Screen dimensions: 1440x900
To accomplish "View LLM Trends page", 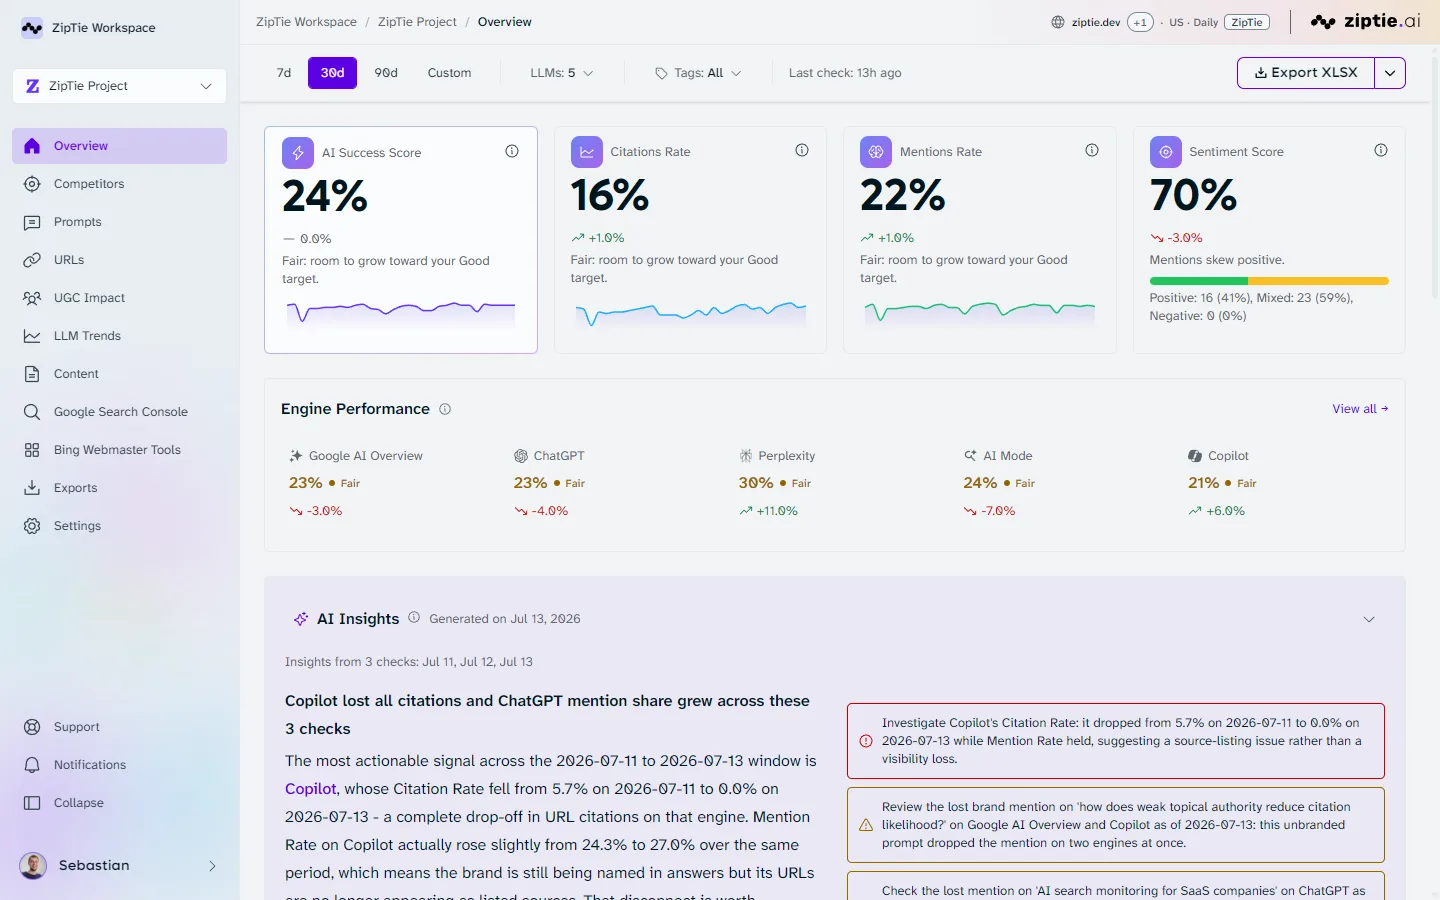I will [x=119, y=336].
